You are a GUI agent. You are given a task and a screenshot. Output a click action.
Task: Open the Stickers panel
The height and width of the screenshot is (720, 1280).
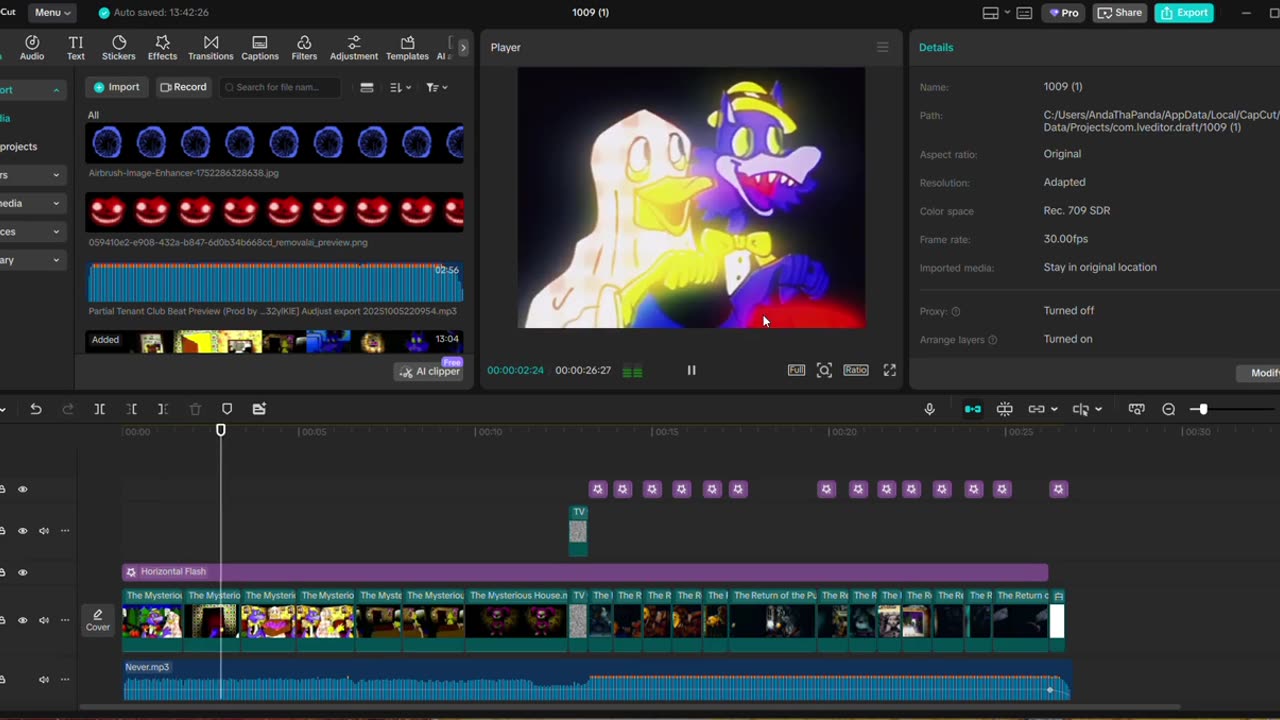[119, 47]
